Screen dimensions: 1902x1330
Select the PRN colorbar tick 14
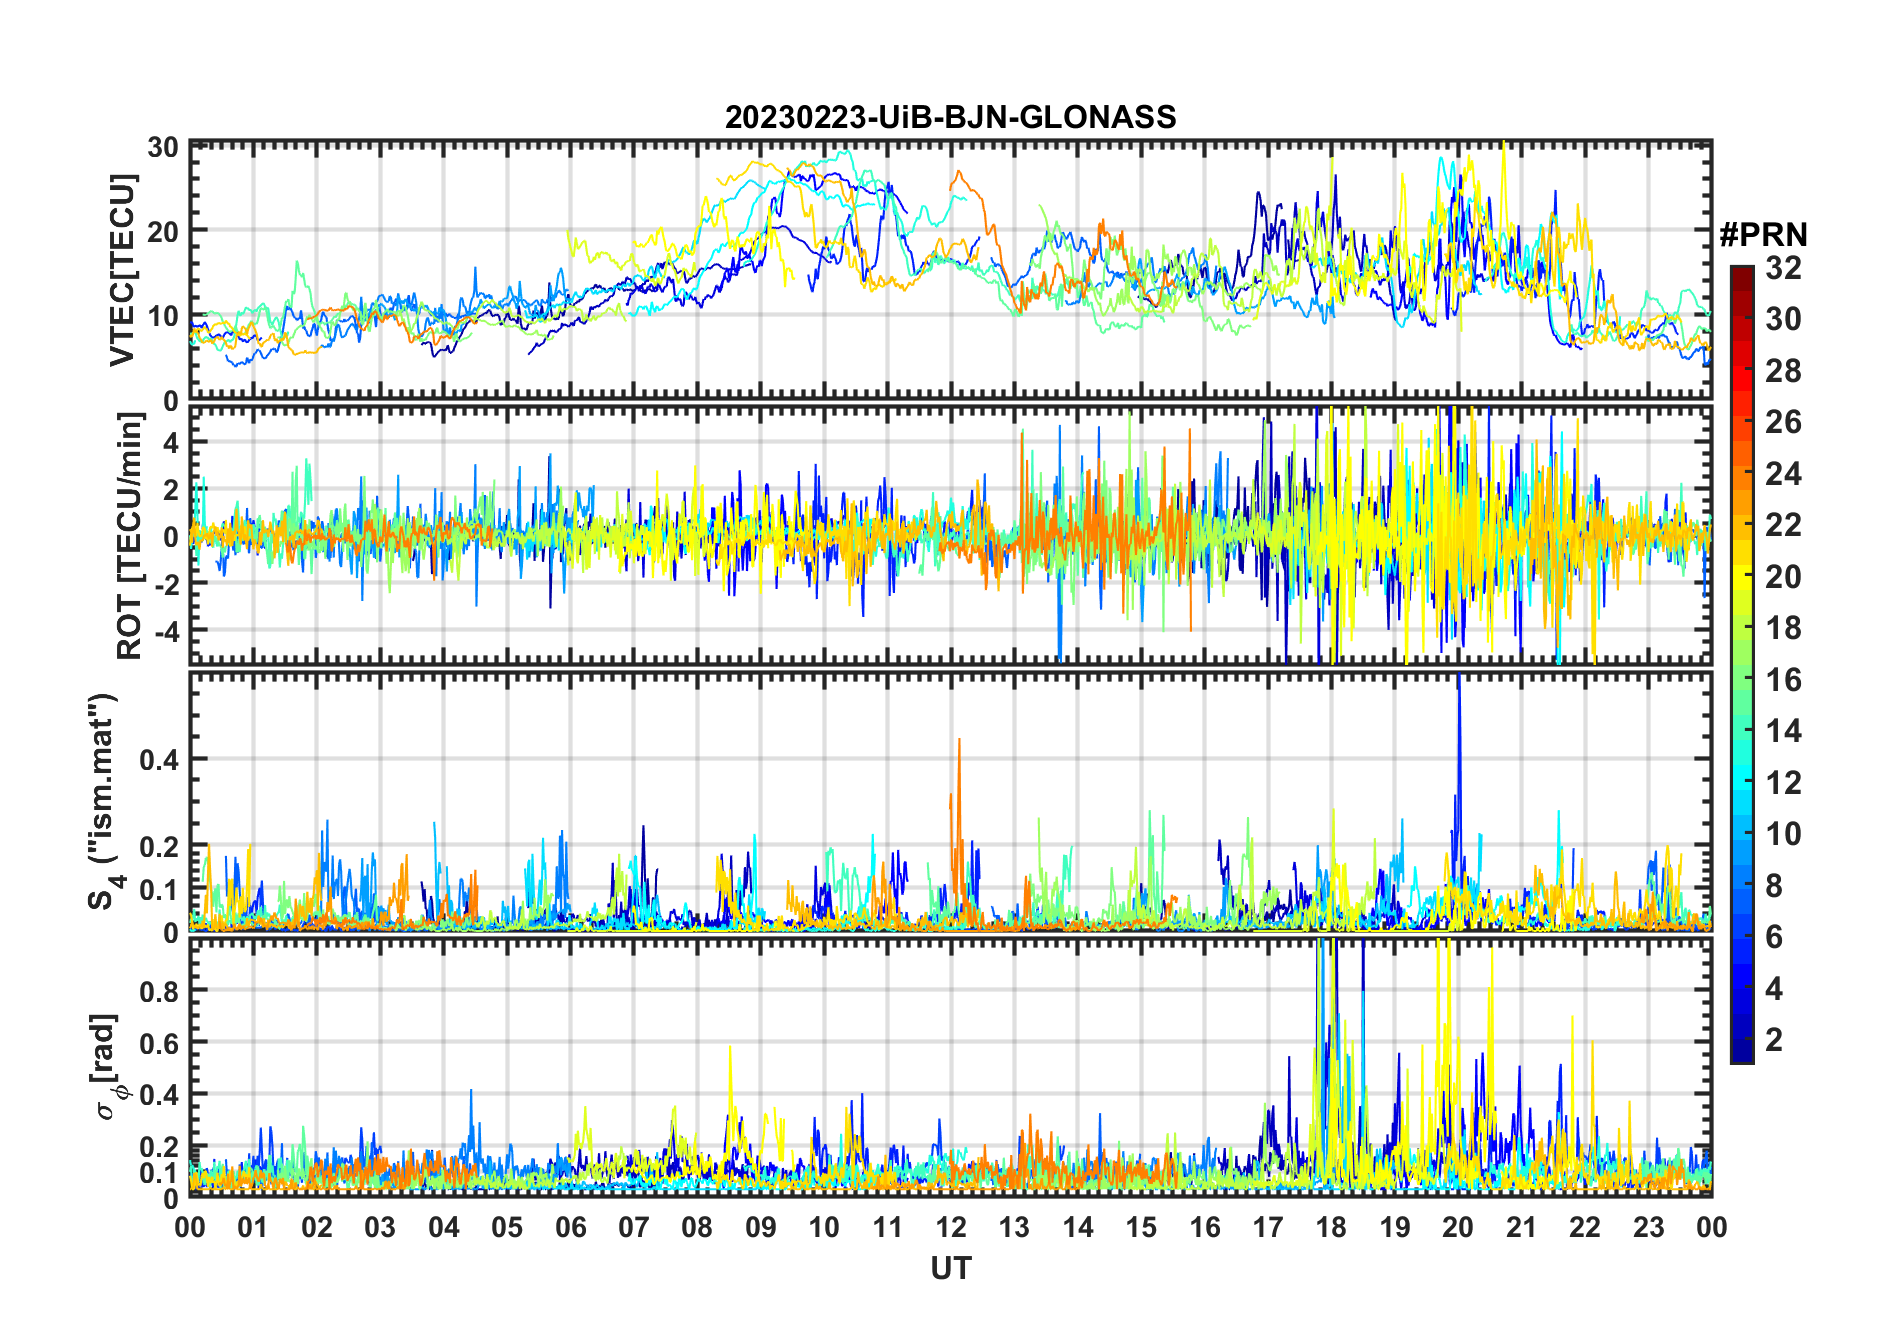(1783, 731)
